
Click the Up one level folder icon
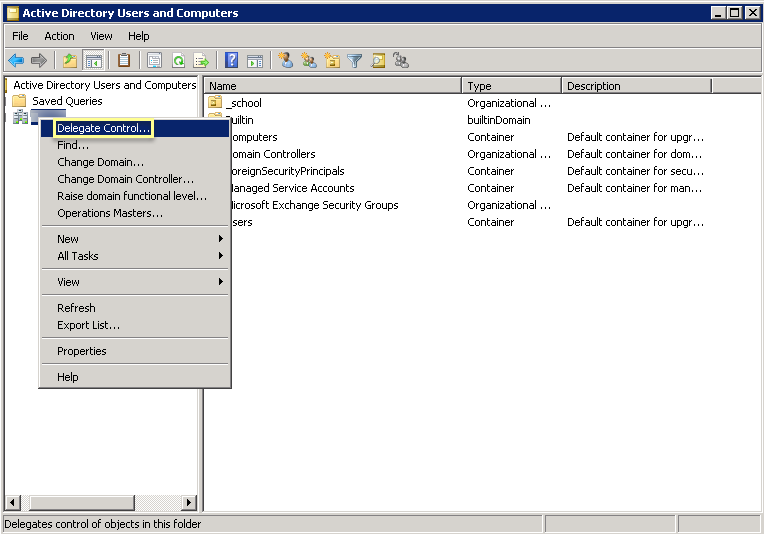69,60
